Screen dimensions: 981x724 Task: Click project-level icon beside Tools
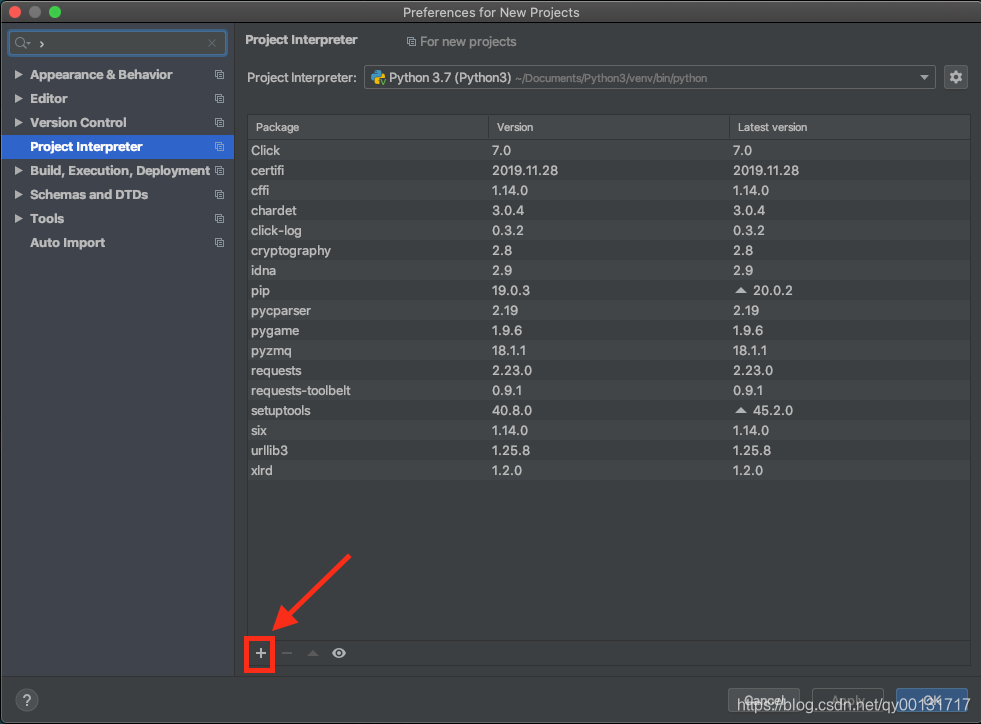(x=219, y=218)
